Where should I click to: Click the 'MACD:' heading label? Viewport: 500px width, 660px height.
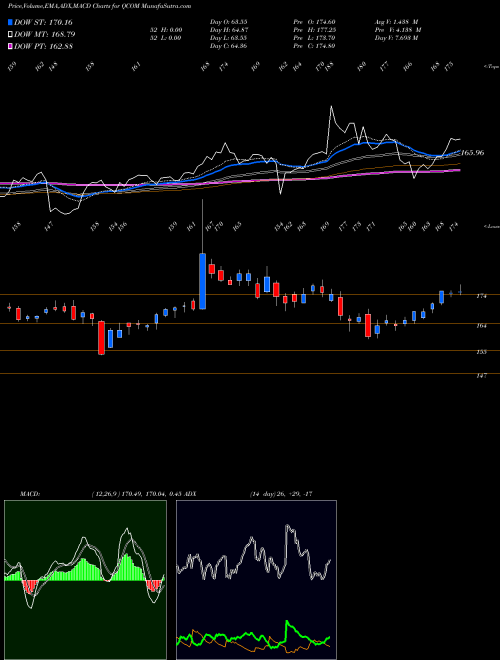pos(30,494)
